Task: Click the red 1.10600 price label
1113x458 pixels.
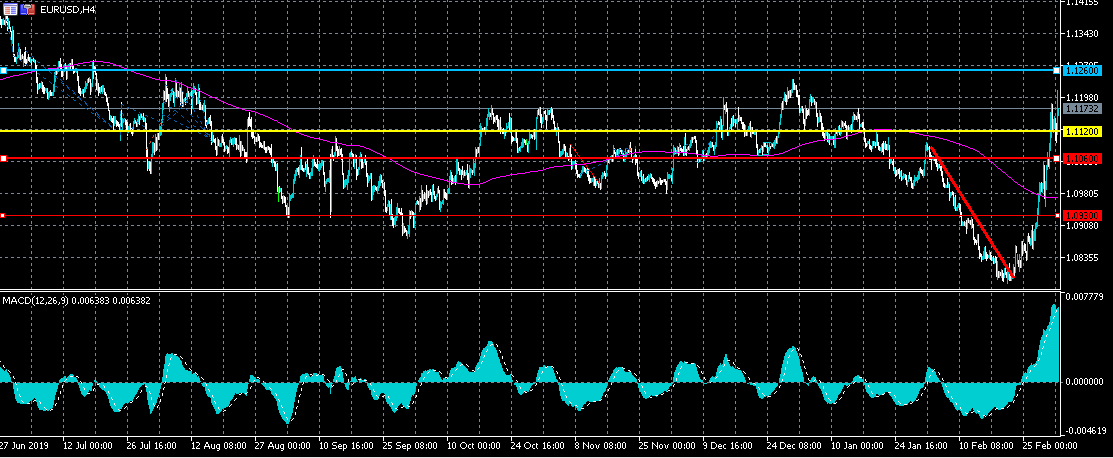Action: [1083, 159]
